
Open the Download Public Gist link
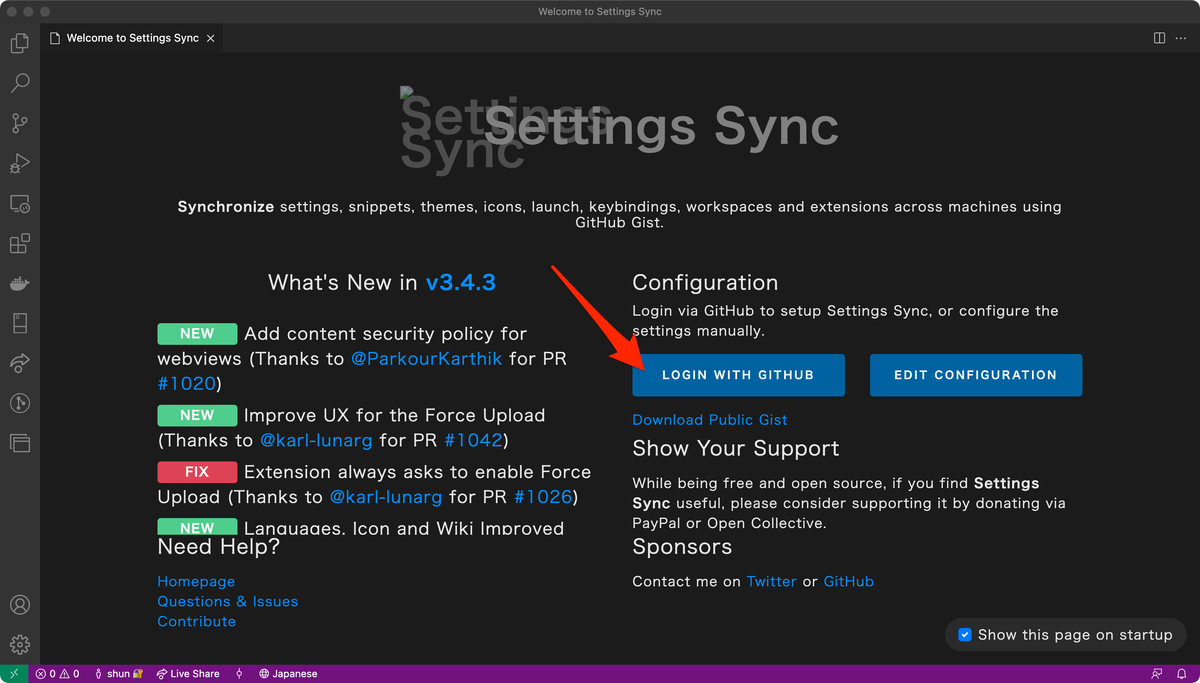pos(710,420)
